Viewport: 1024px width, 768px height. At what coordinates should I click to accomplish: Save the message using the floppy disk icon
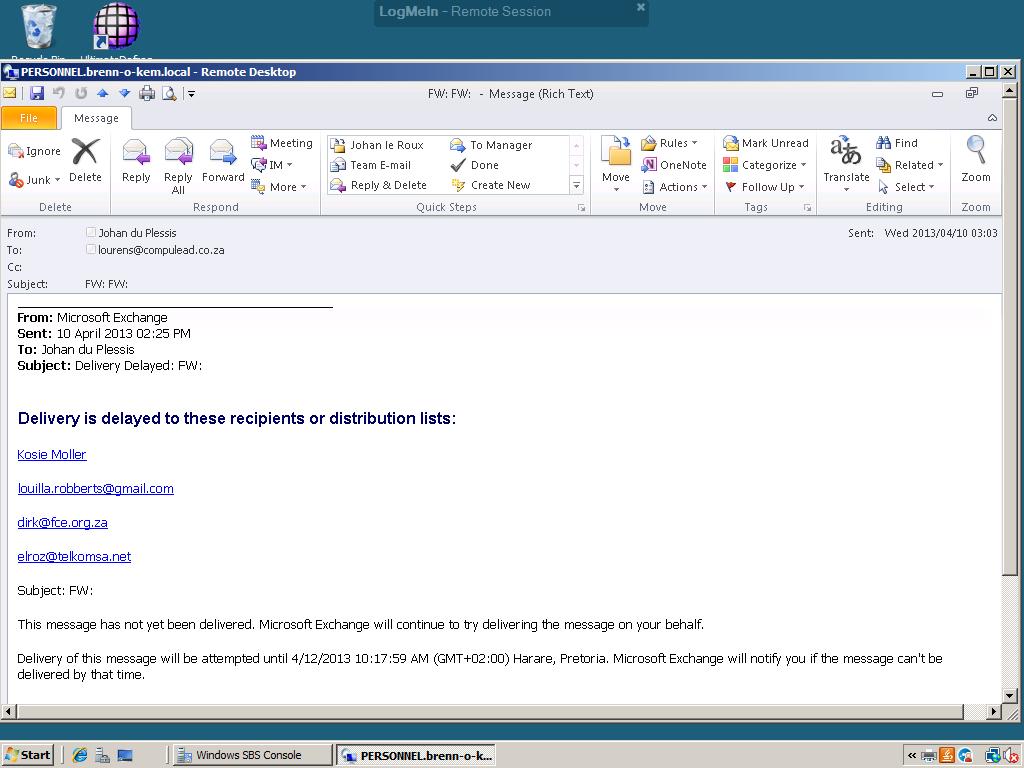pos(37,93)
